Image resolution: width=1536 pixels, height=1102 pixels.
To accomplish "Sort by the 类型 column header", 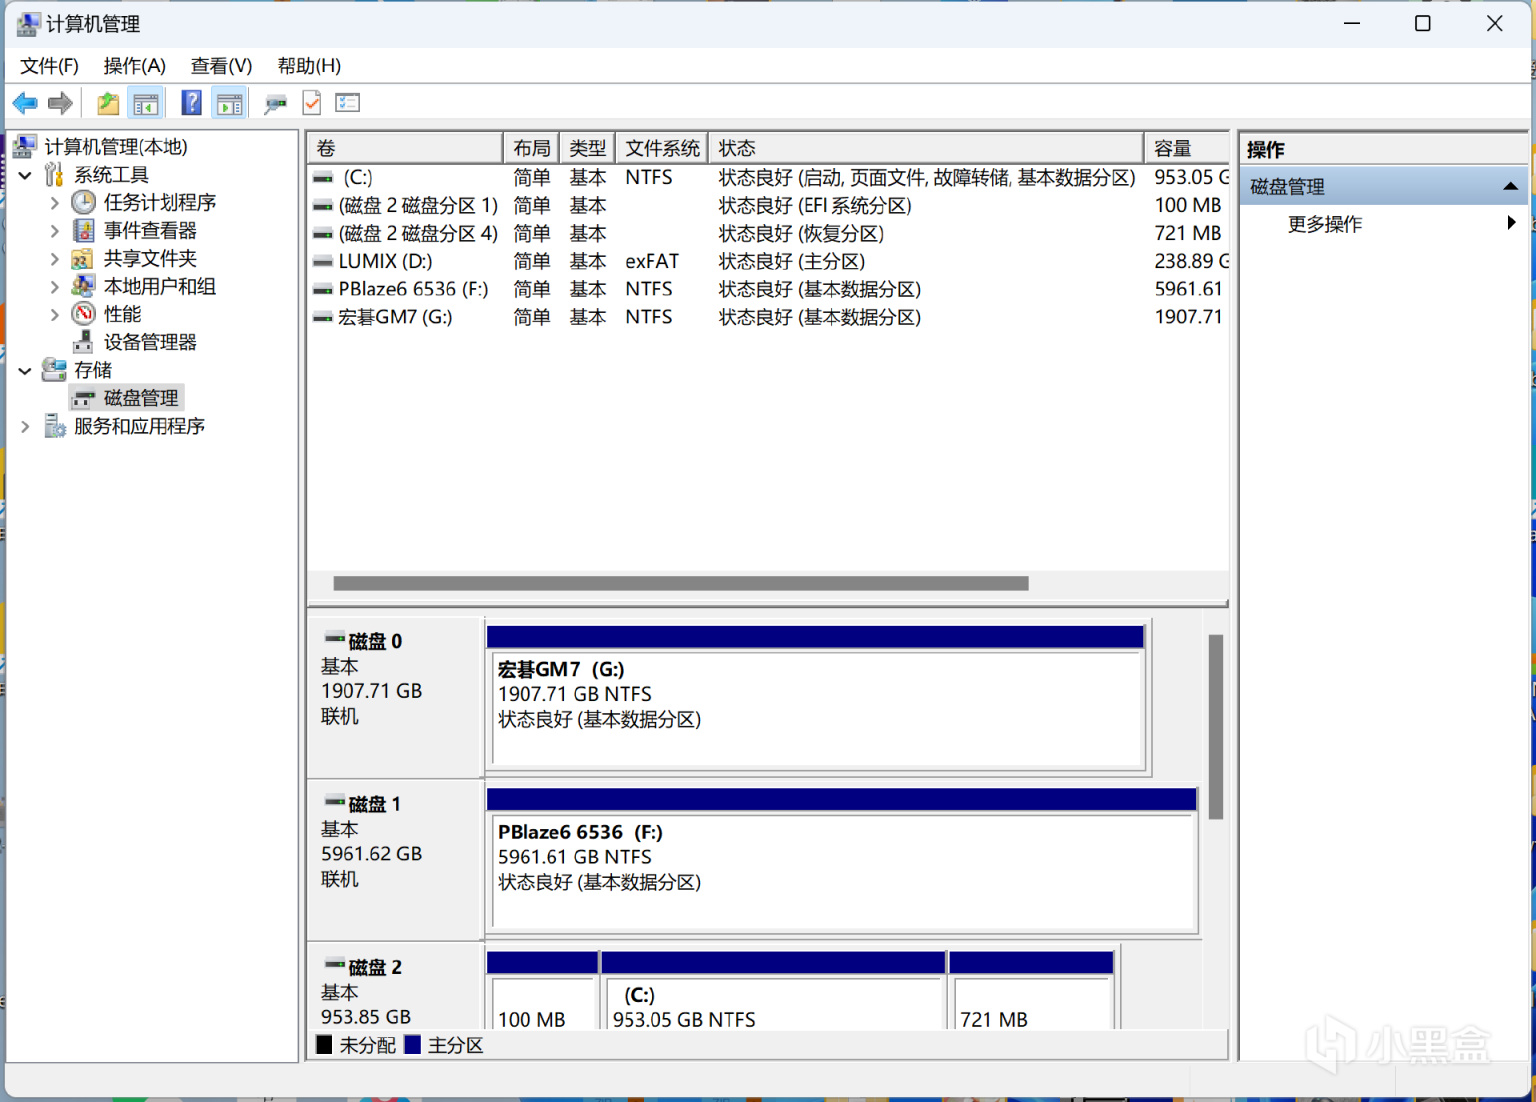I will 588,148.
